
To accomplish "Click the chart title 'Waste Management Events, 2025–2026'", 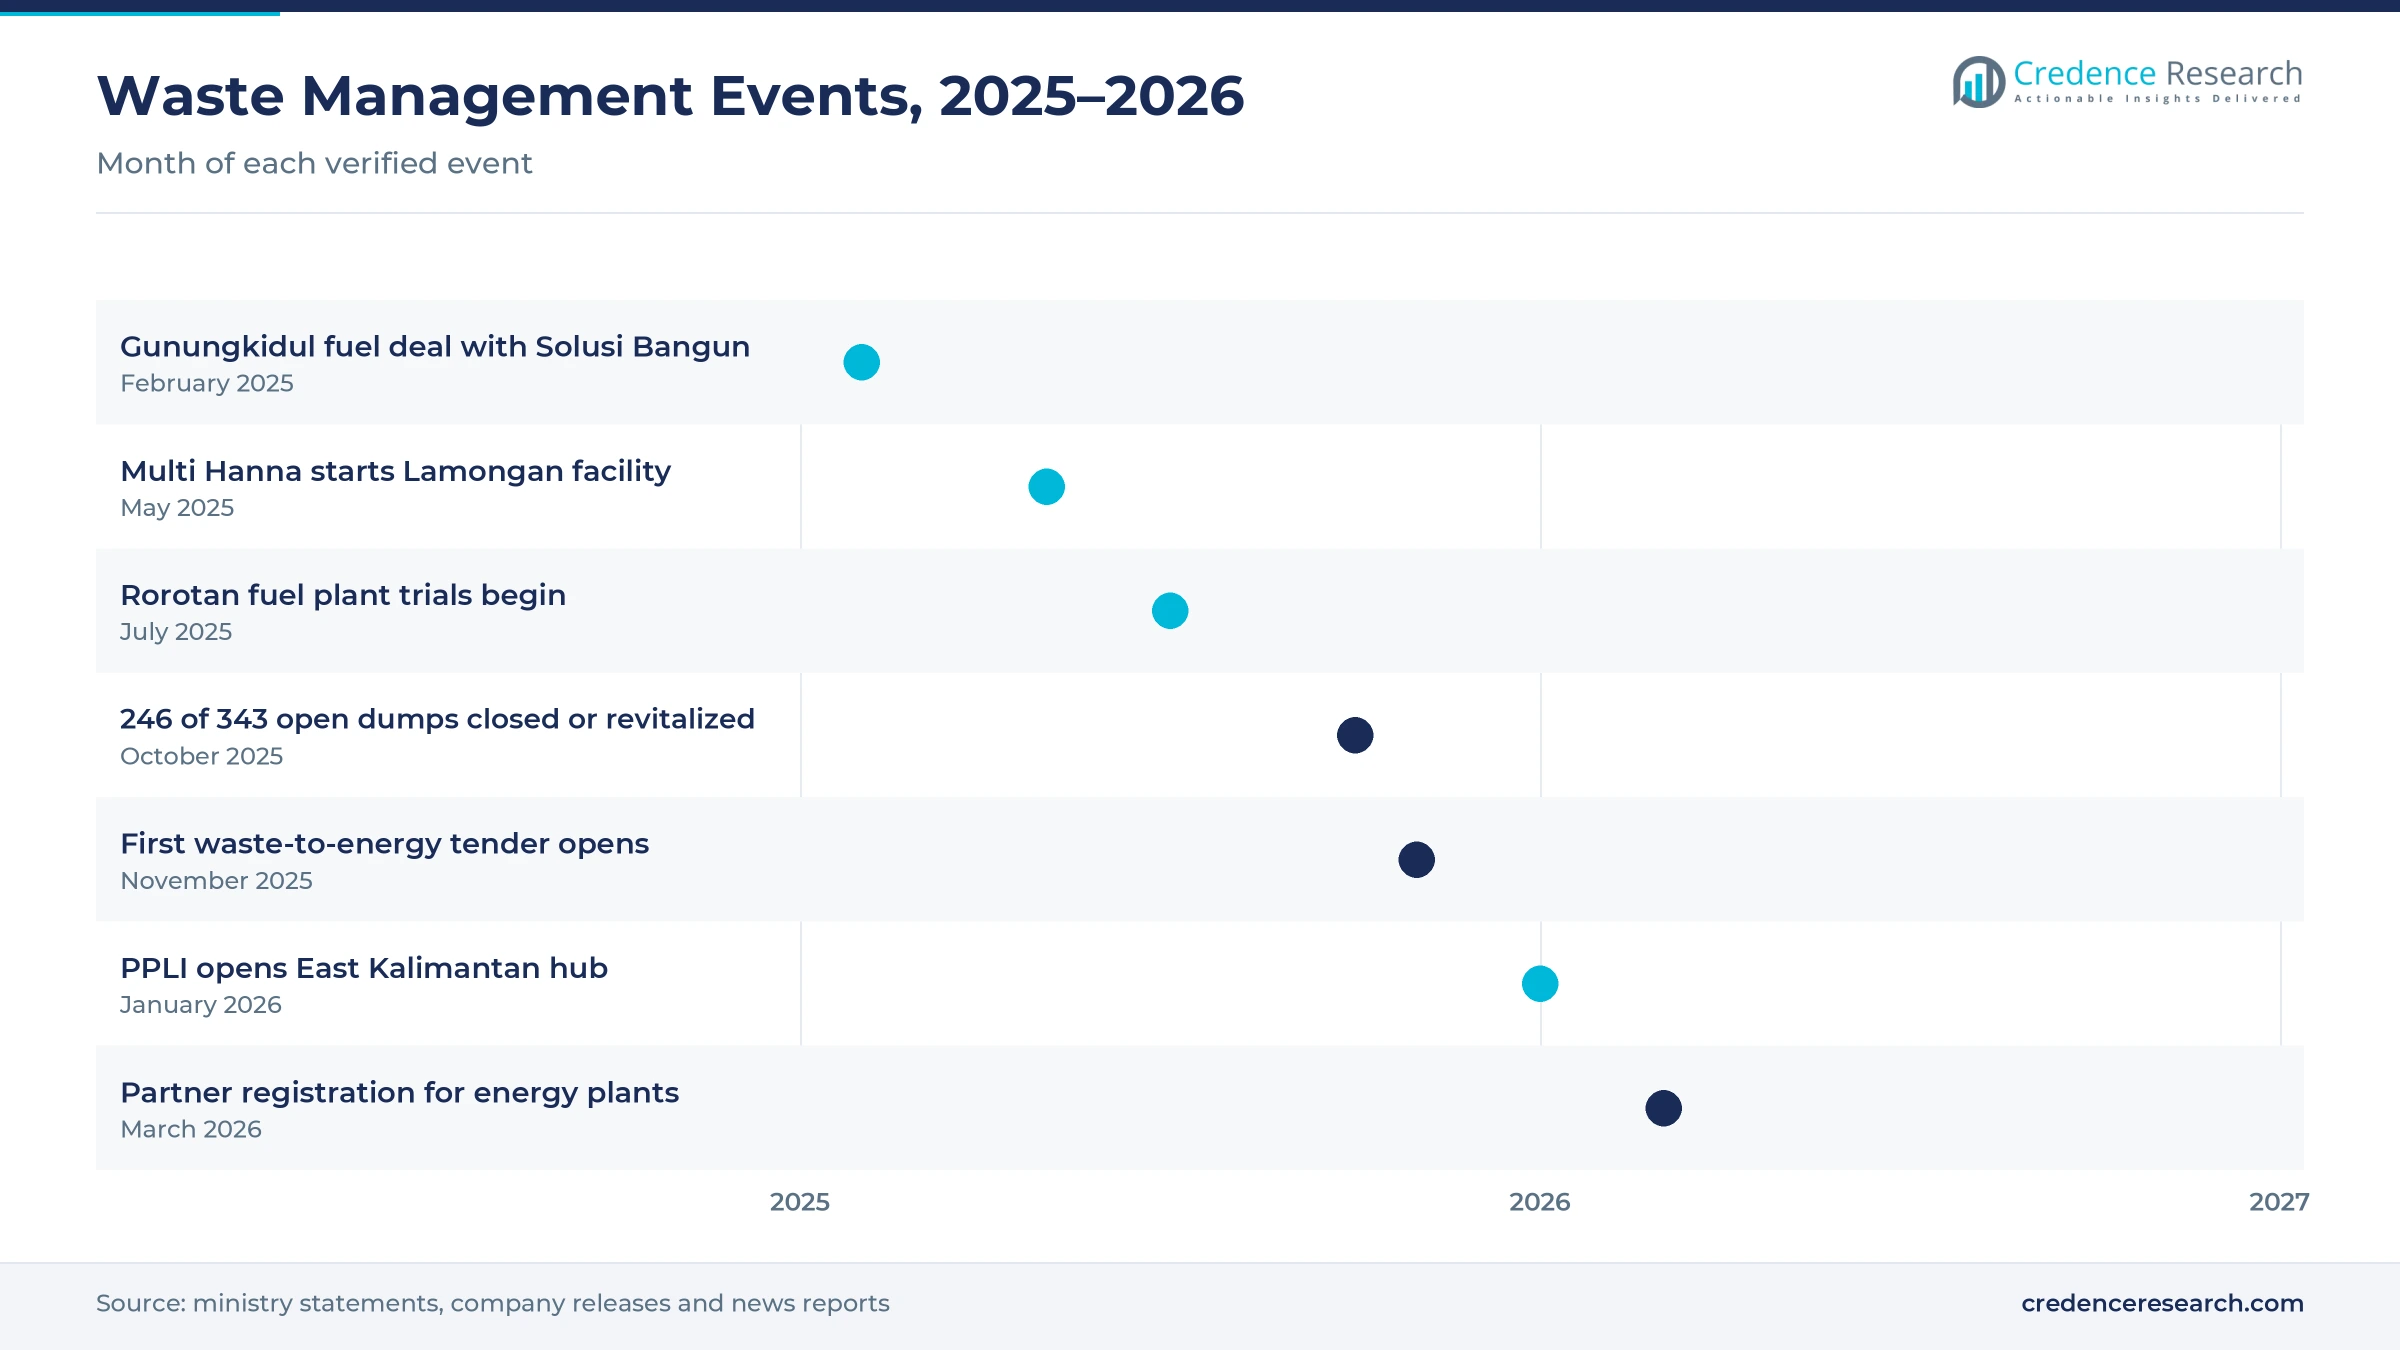I will tap(670, 96).
